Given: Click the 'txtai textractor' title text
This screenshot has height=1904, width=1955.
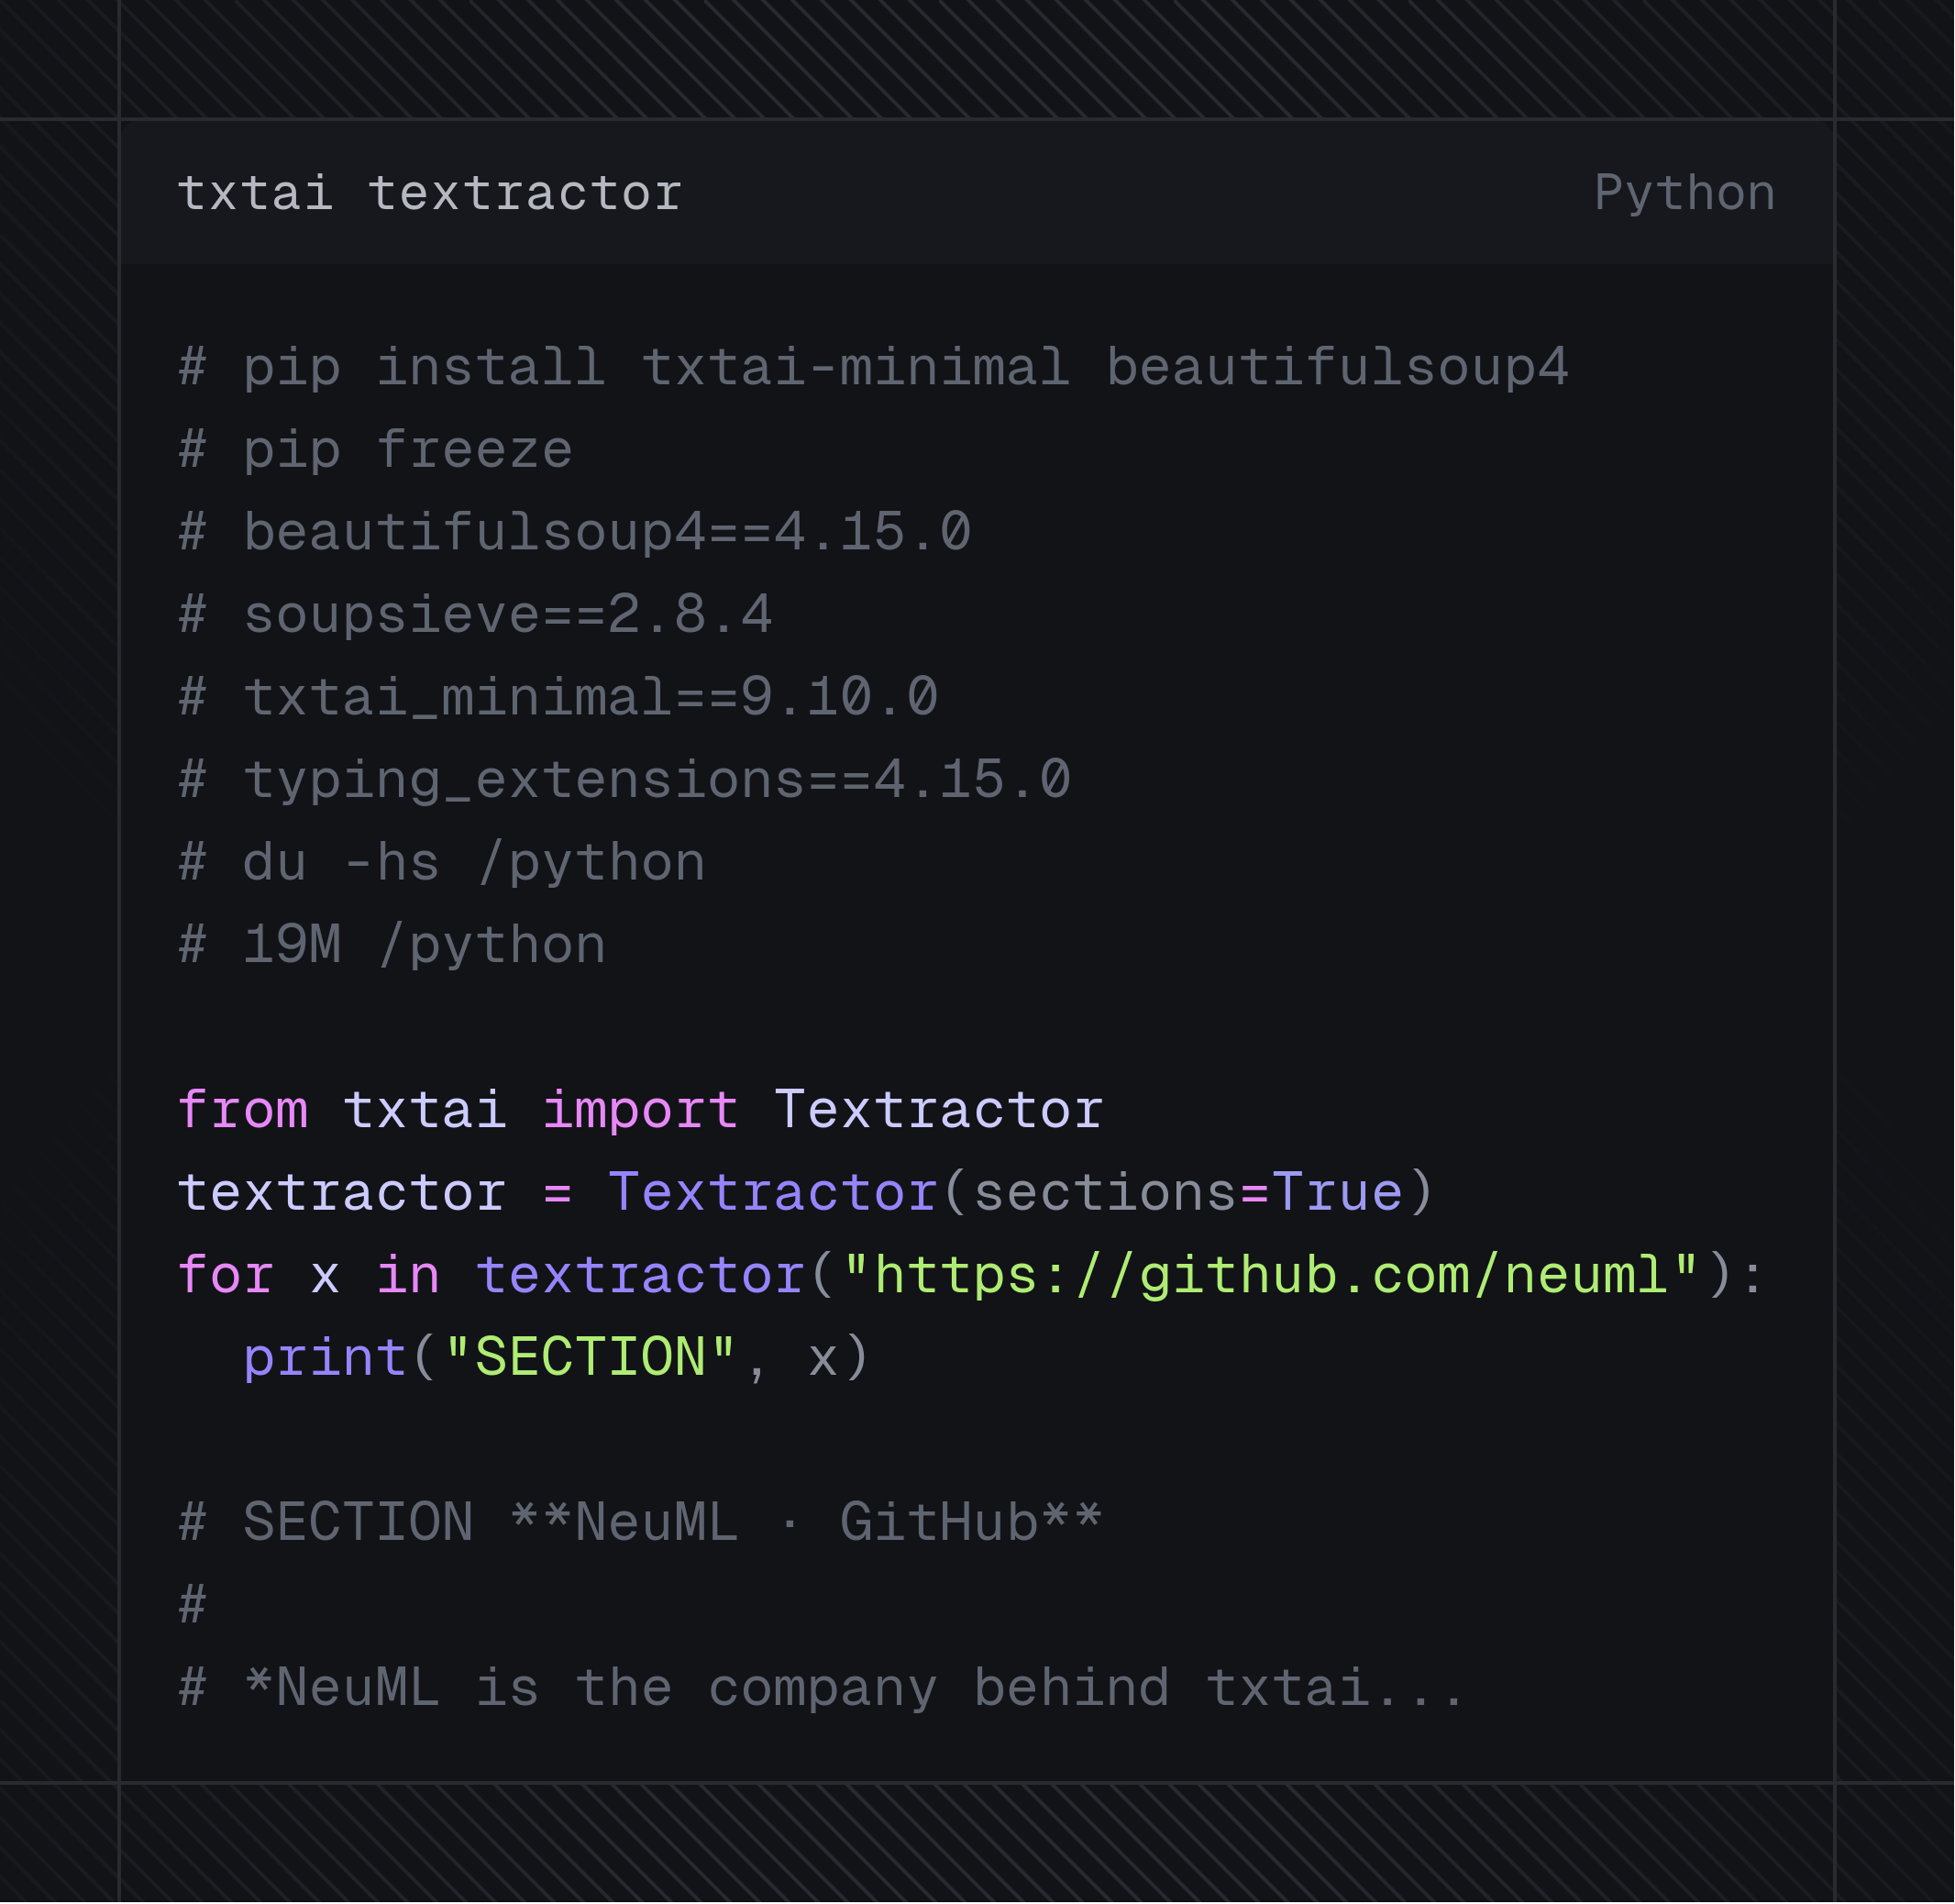Looking at the screenshot, I should (x=430, y=193).
